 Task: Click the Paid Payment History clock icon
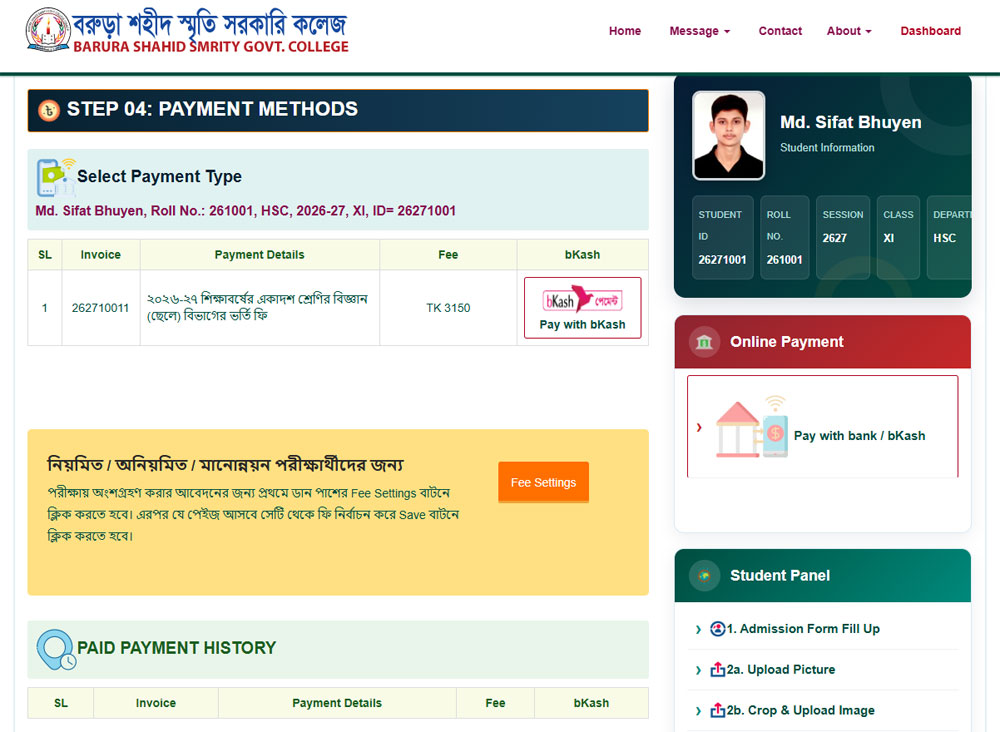[56, 649]
